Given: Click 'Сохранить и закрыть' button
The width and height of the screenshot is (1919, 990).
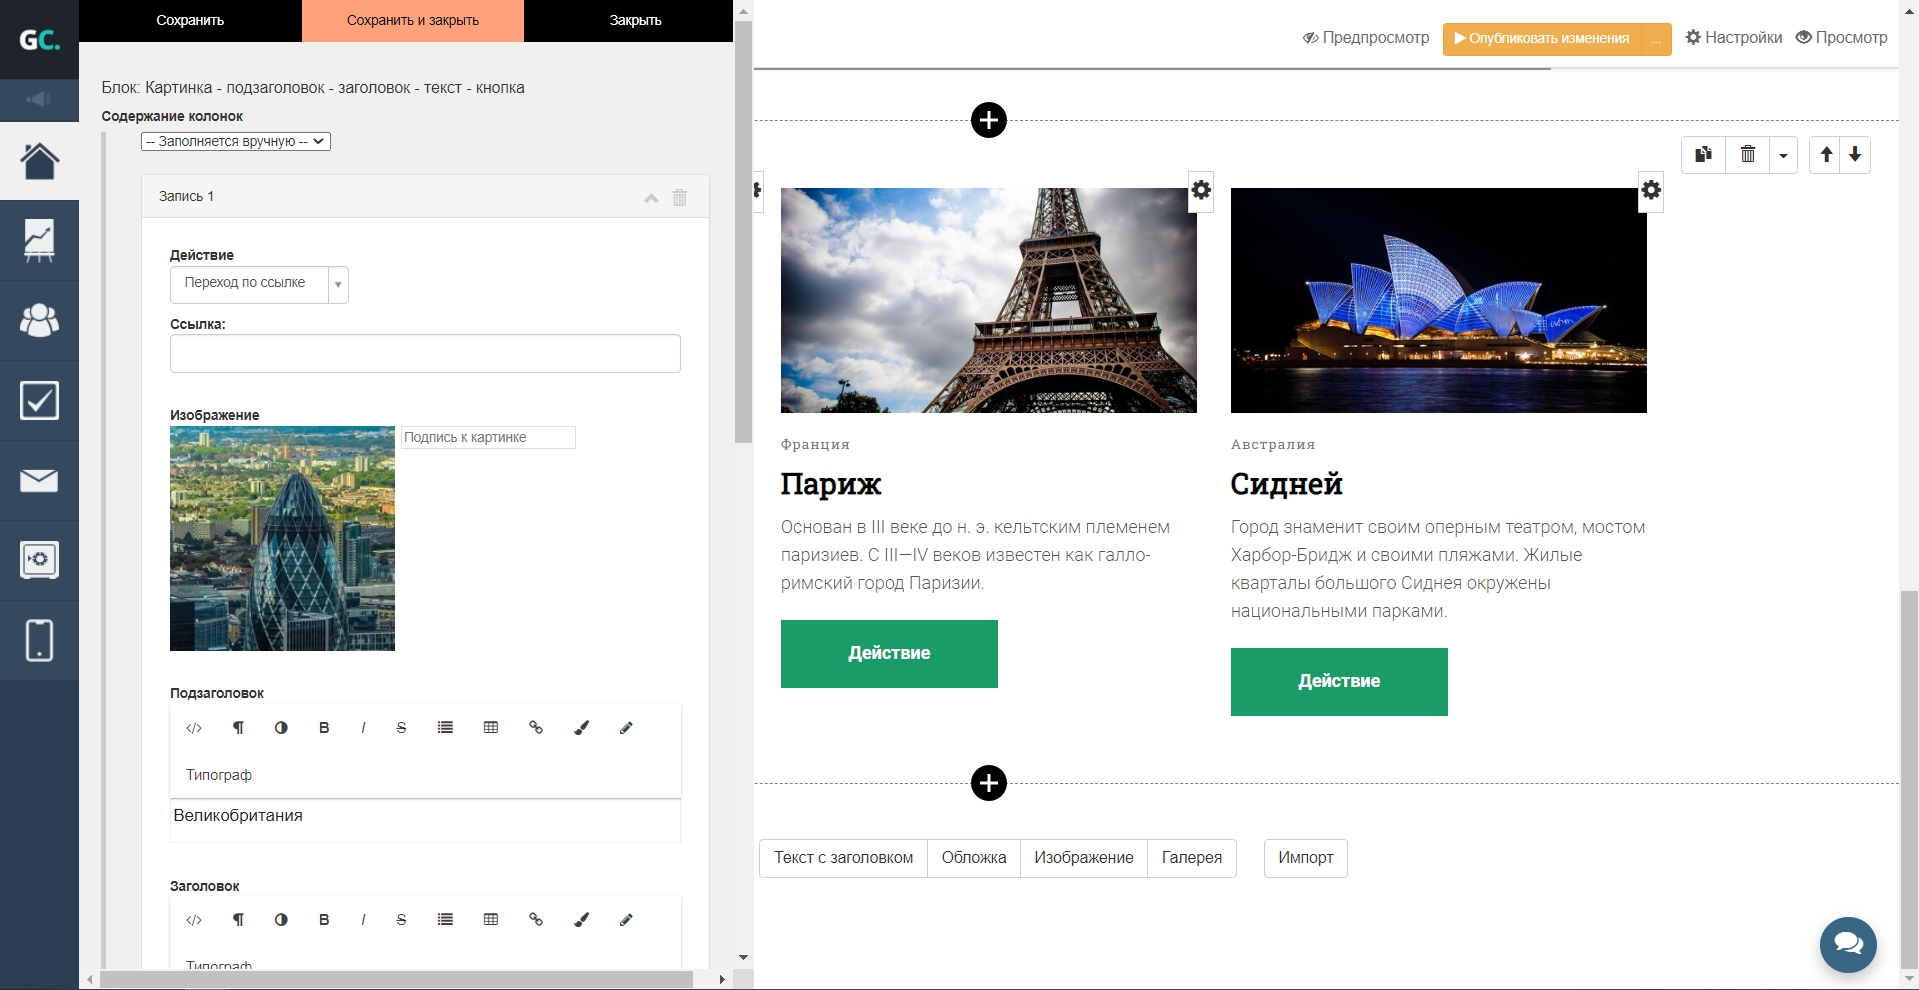Looking at the screenshot, I should tap(412, 21).
